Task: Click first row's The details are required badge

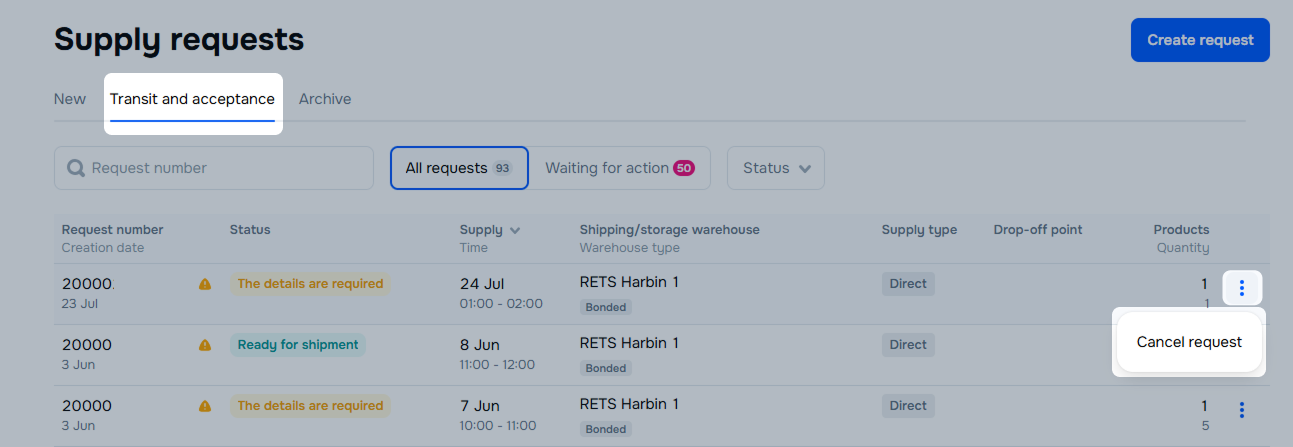Action: click(x=310, y=284)
